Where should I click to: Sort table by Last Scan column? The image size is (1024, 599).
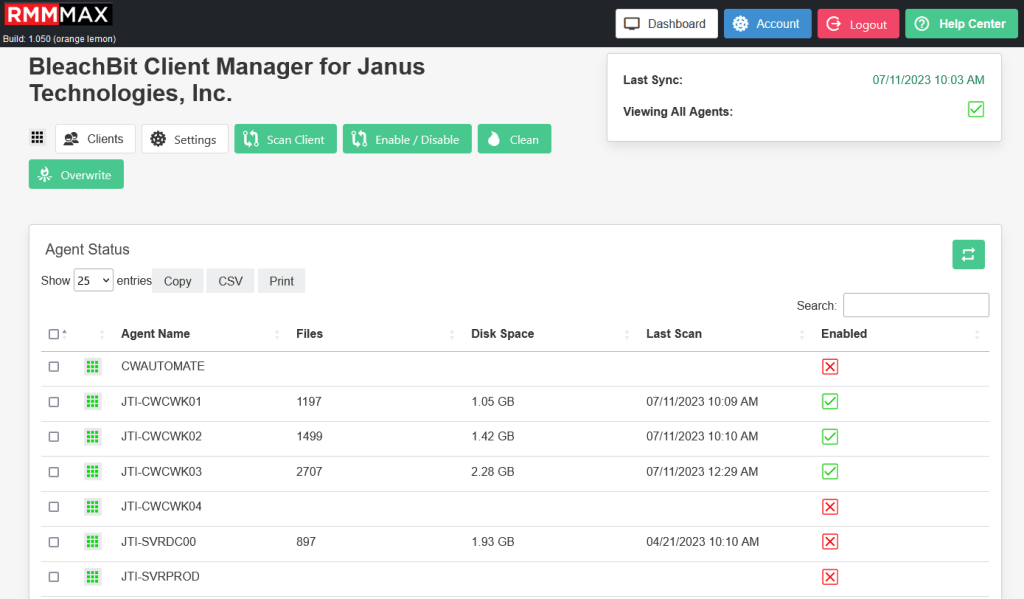(674, 334)
